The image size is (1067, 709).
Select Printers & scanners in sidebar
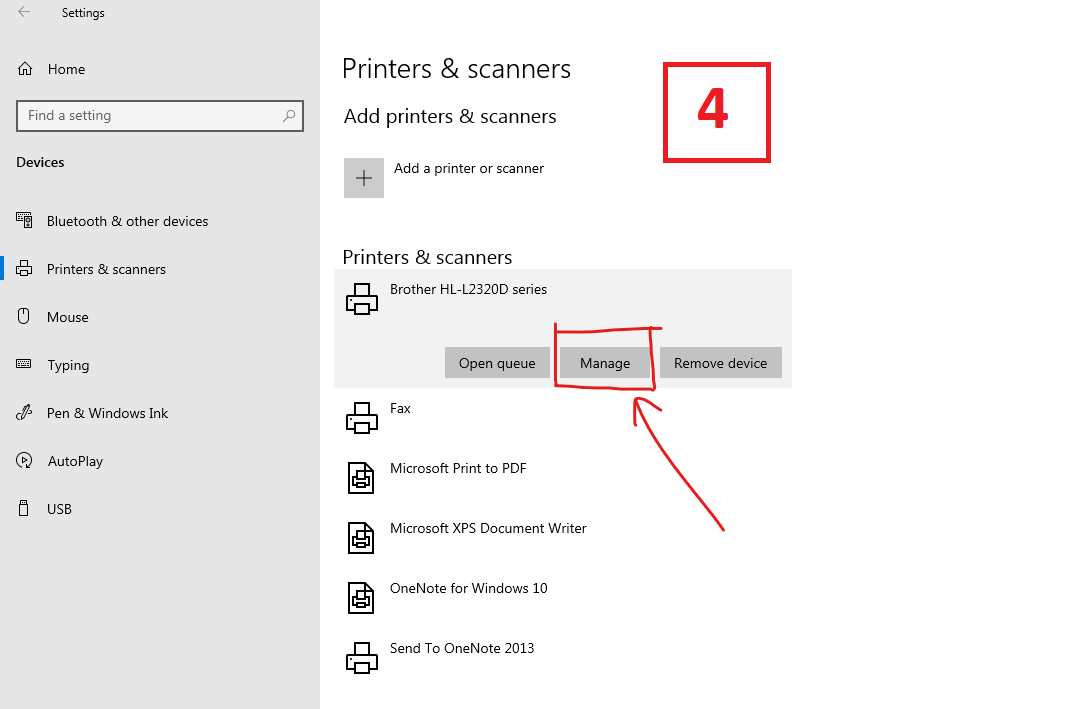[106, 269]
